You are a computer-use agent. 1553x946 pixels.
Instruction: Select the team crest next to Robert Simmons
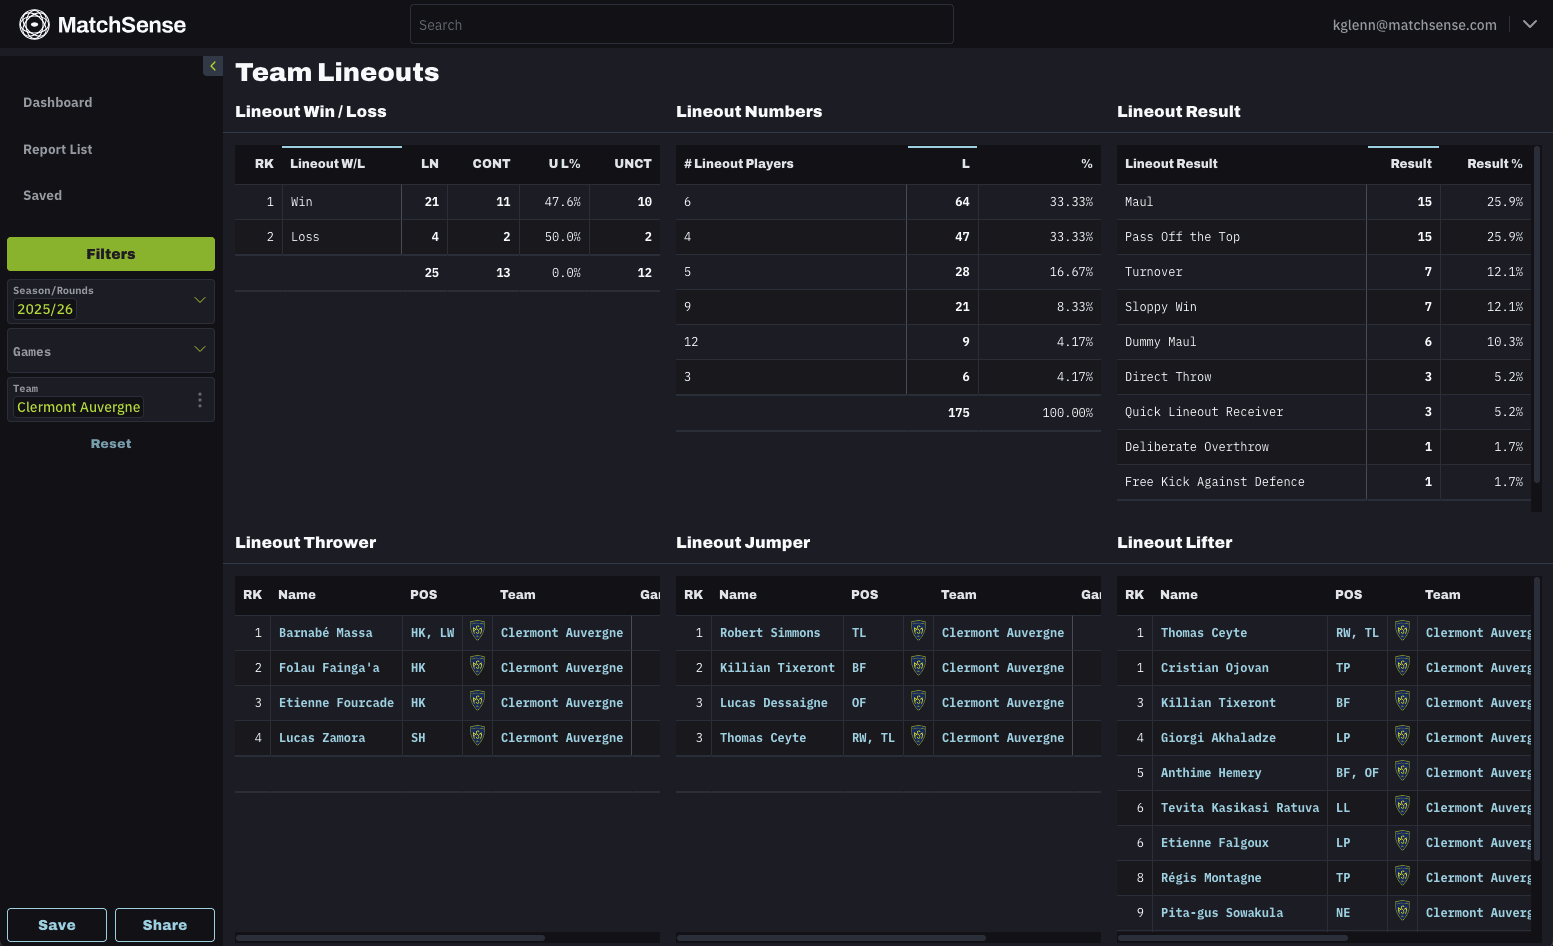[x=918, y=631]
